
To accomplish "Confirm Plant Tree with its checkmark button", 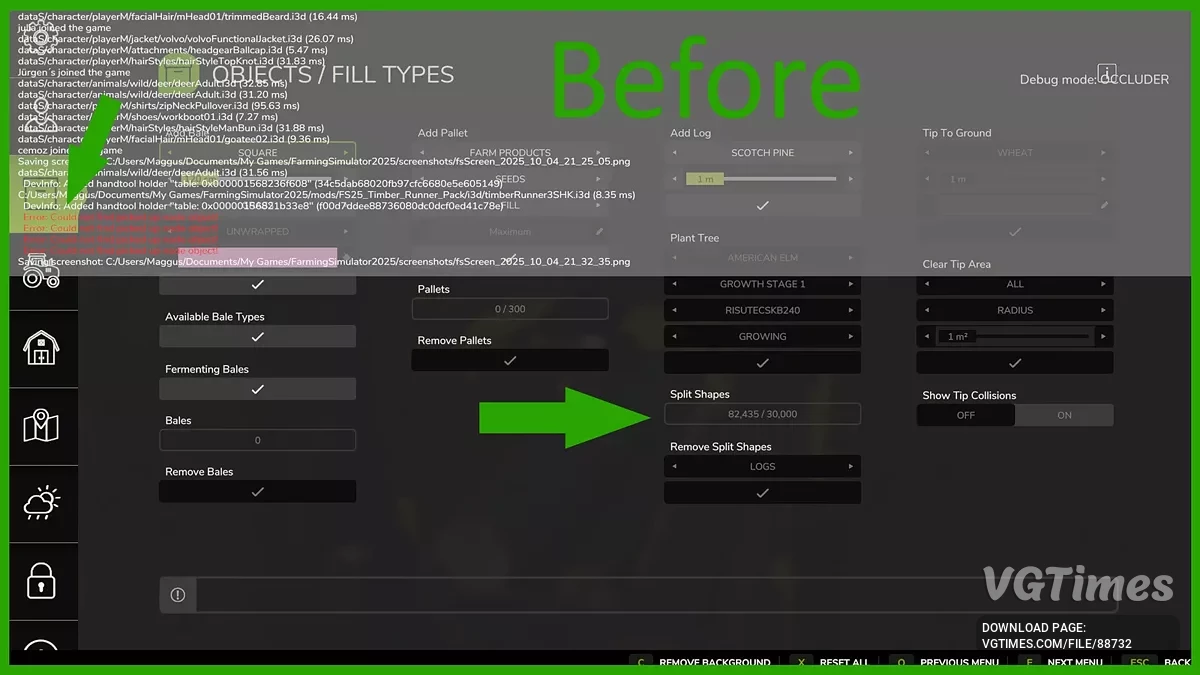I will [762, 363].
